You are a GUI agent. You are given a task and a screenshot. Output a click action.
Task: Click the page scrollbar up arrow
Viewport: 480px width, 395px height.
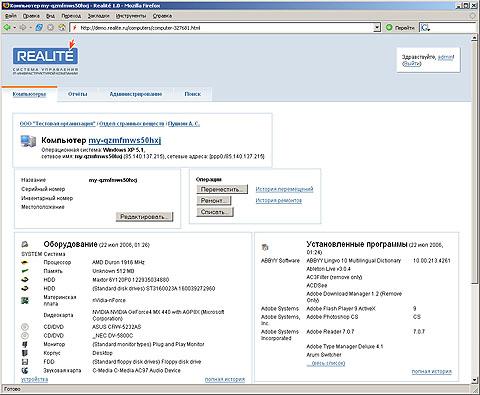(475, 38)
